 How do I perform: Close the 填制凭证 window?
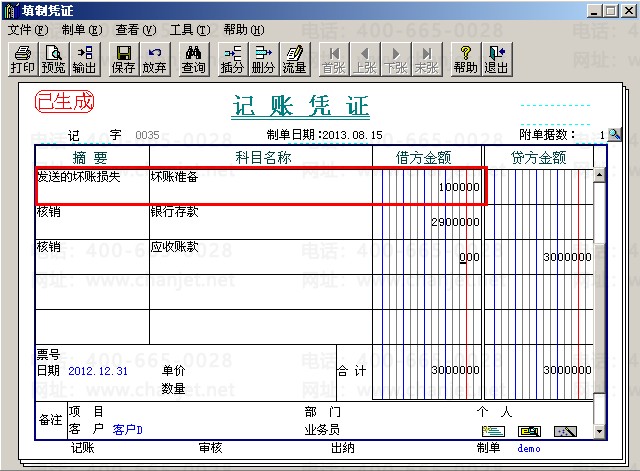(629, 11)
